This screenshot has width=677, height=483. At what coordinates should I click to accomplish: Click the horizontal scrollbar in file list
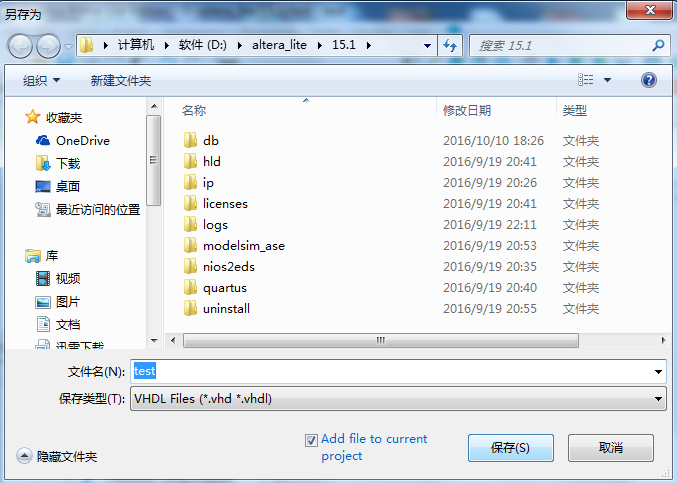click(380, 340)
